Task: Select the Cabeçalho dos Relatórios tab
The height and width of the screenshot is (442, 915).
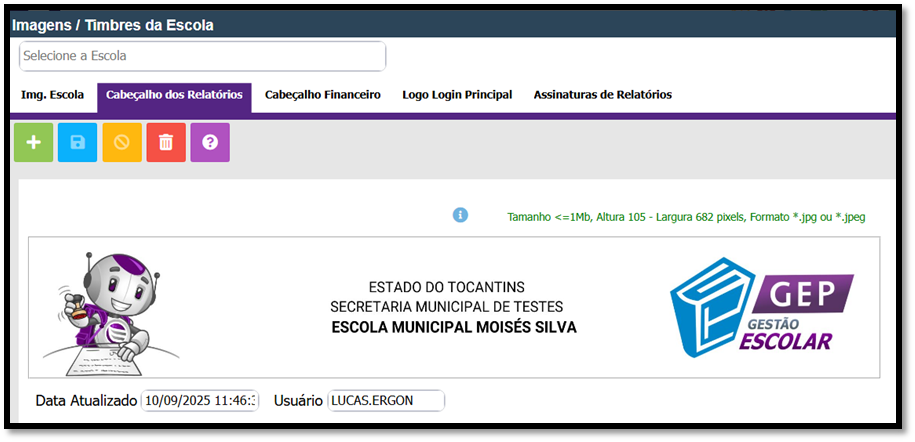Action: 174,95
